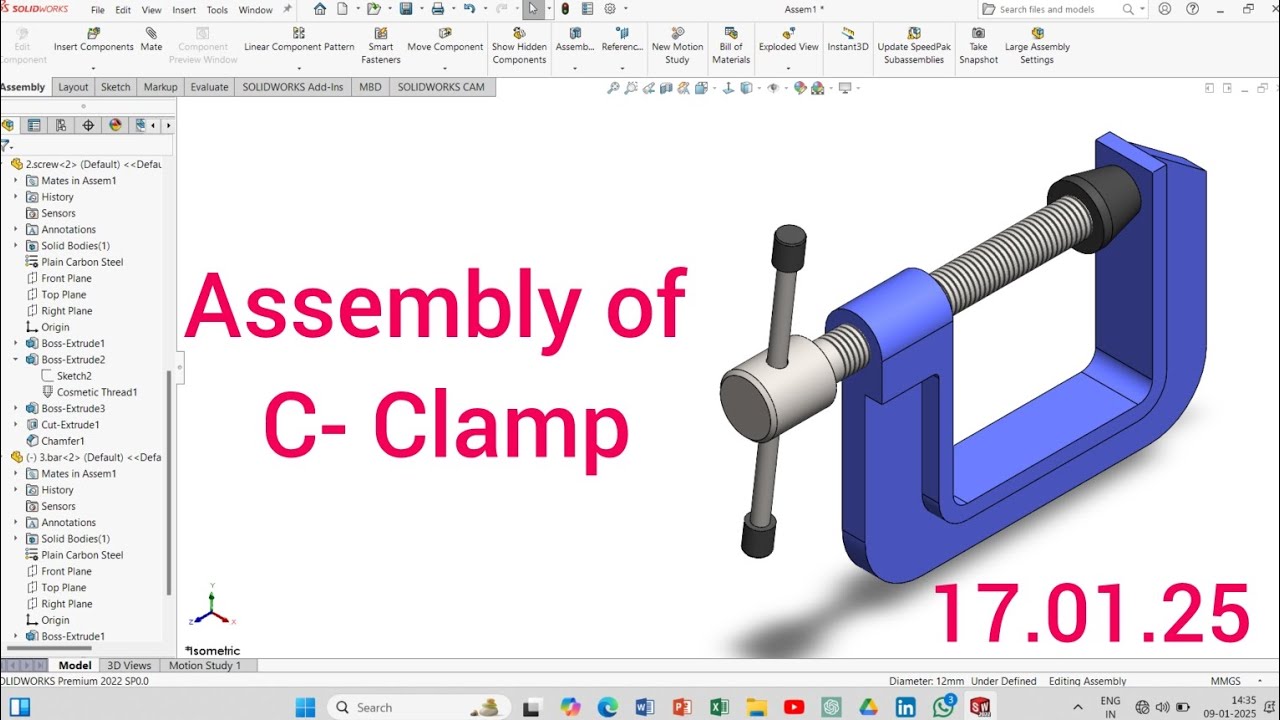Create a New Motion Study
1280x720 pixels.
[677, 46]
